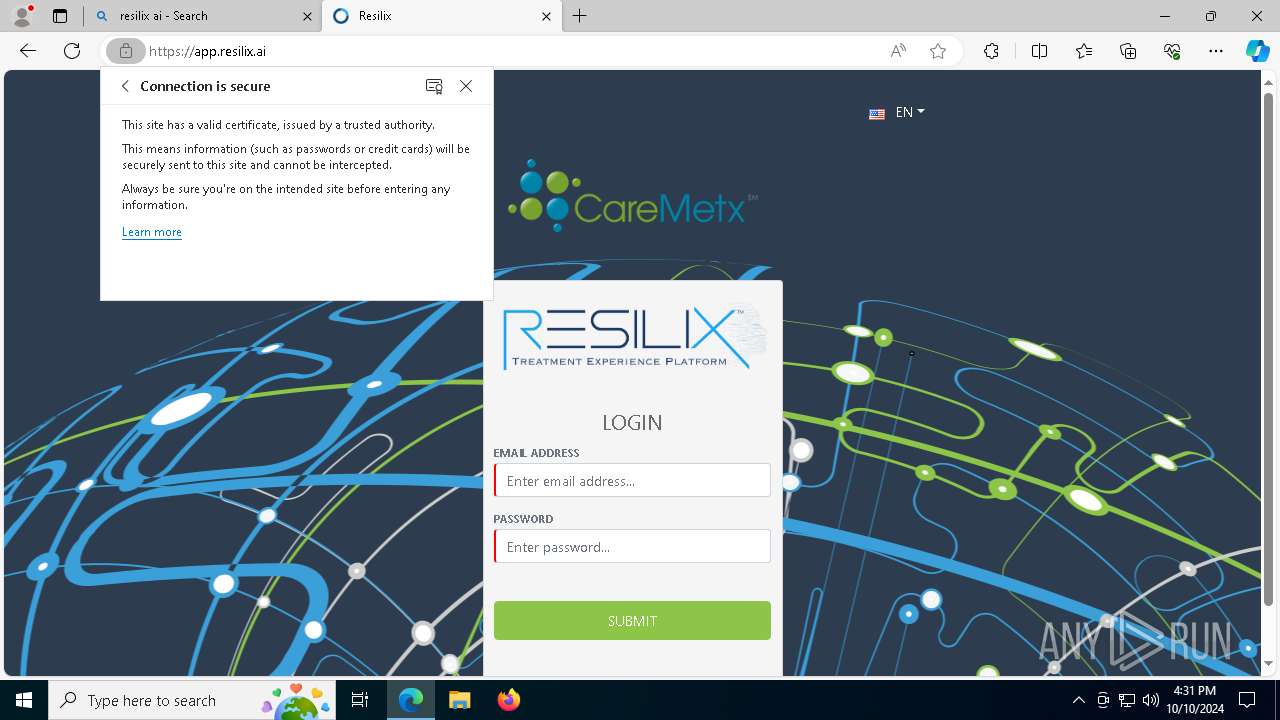Click the page vertical scrollbar

click(x=1269, y=350)
